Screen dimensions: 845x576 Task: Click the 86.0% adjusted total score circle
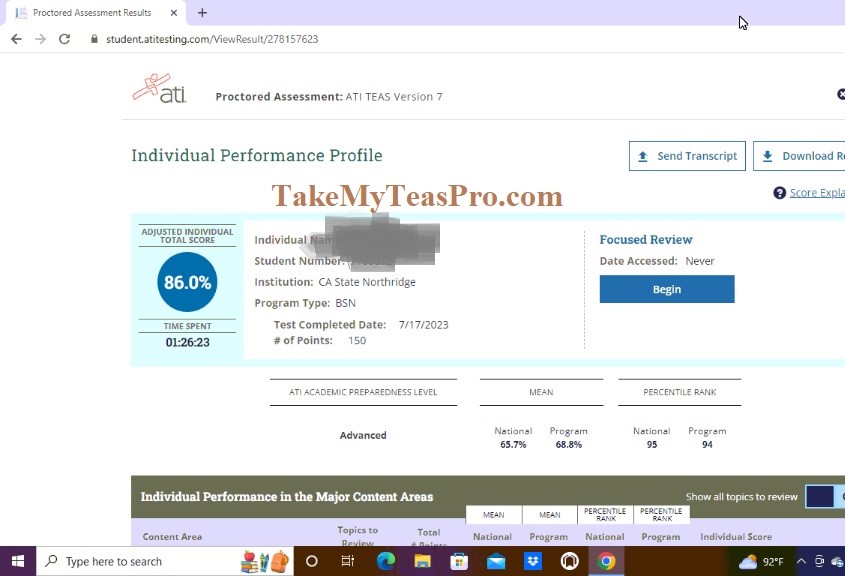click(187, 282)
